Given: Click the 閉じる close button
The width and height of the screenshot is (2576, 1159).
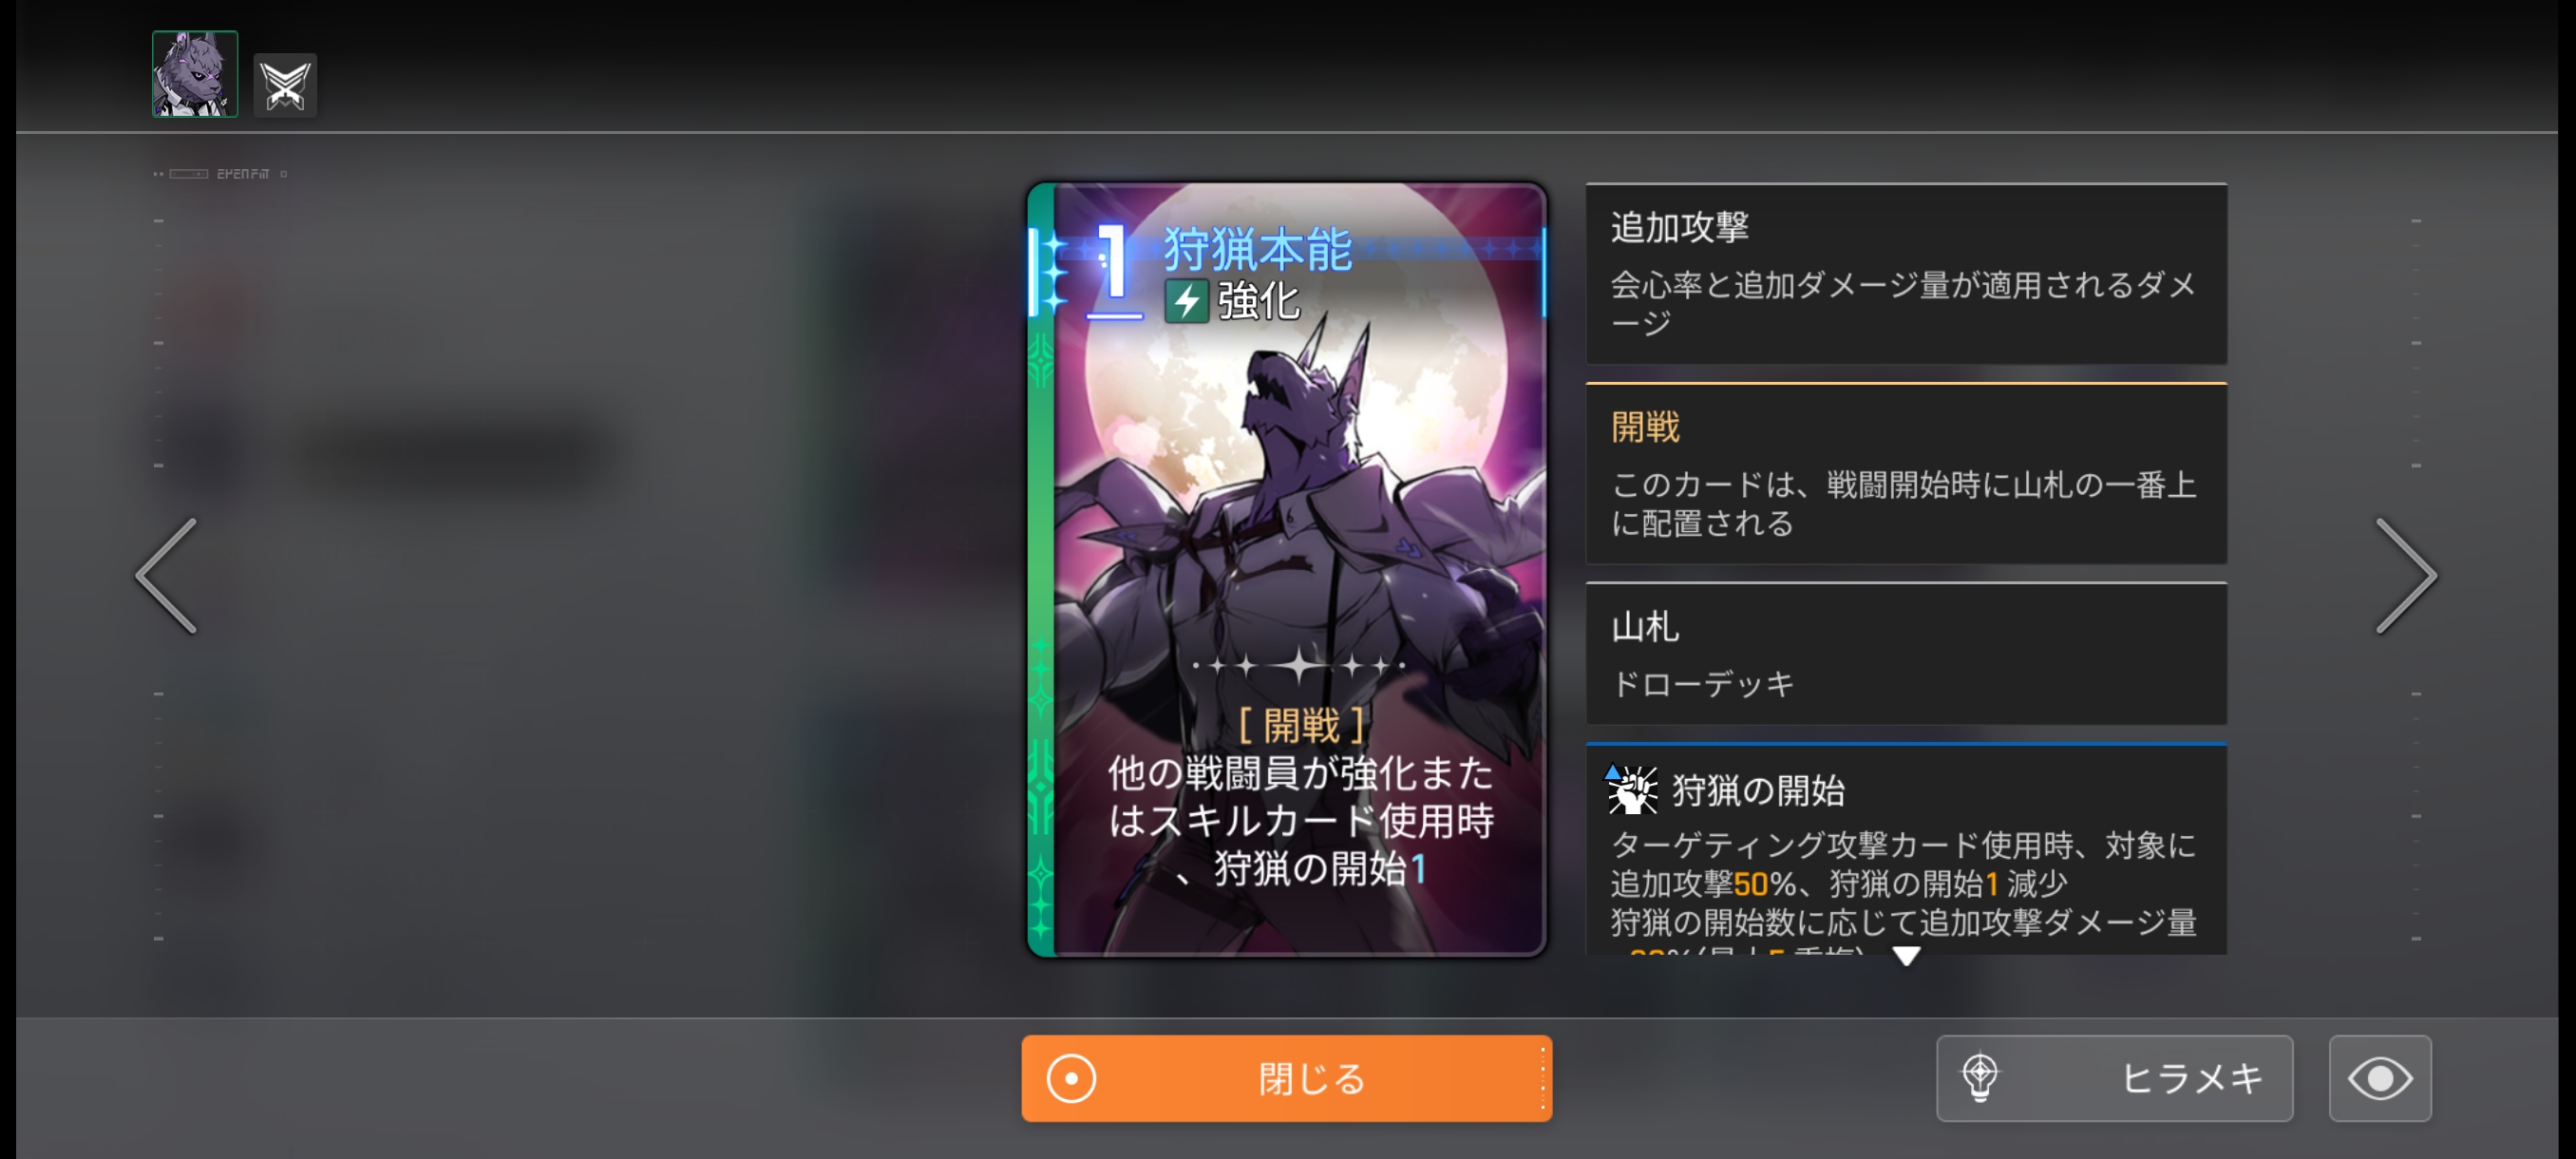Looking at the screenshot, I should pyautogui.click(x=1286, y=1078).
